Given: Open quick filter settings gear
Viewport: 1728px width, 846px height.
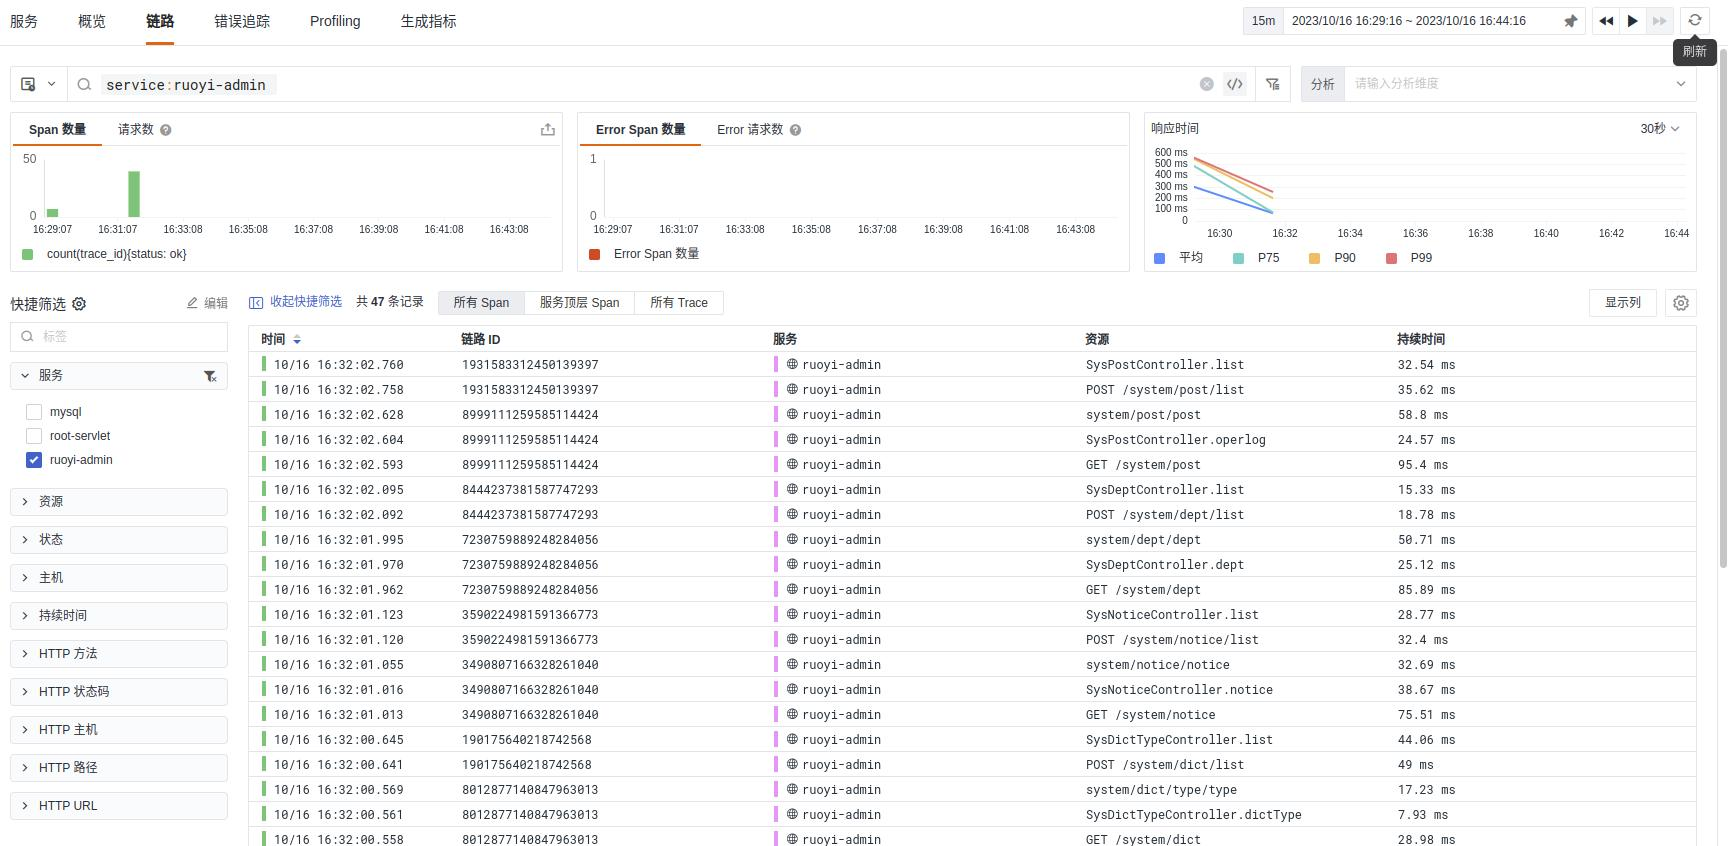Looking at the screenshot, I should pyautogui.click(x=79, y=303).
